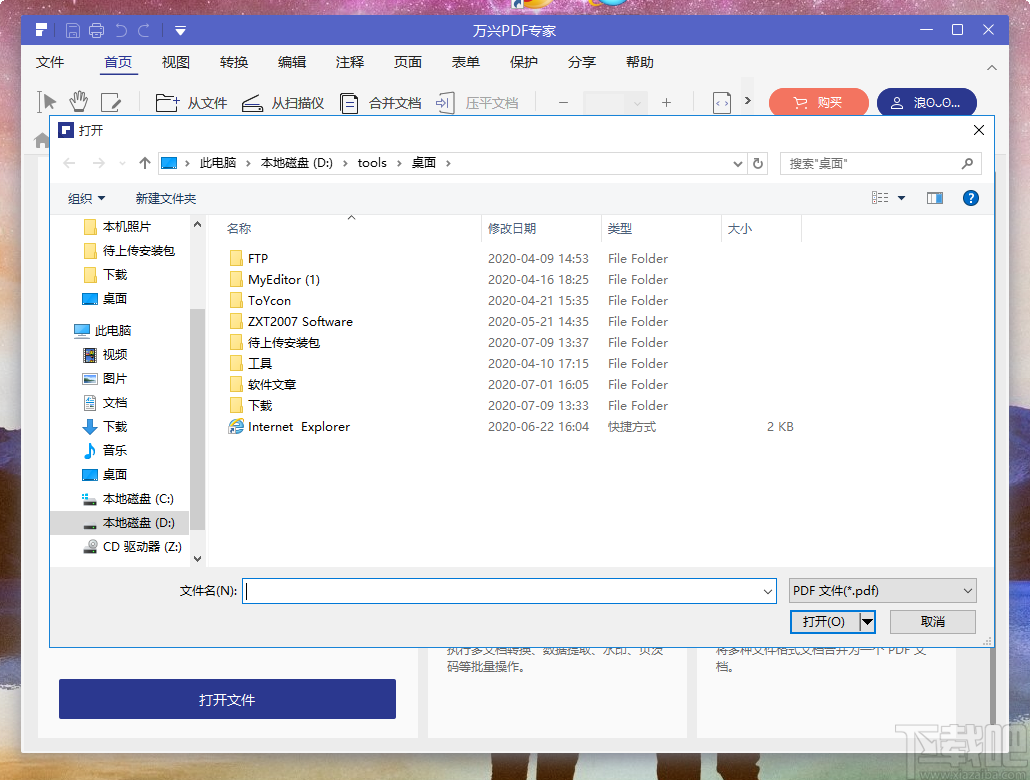Click the Print icon
This screenshot has height=780, width=1030.
click(97, 30)
